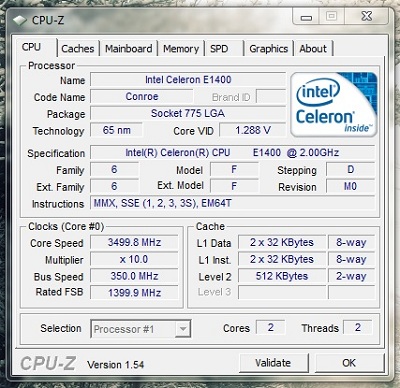Click the Ext. Family value 6
Viewport: 400px width, 388px height.
pyautogui.click(x=114, y=186)
